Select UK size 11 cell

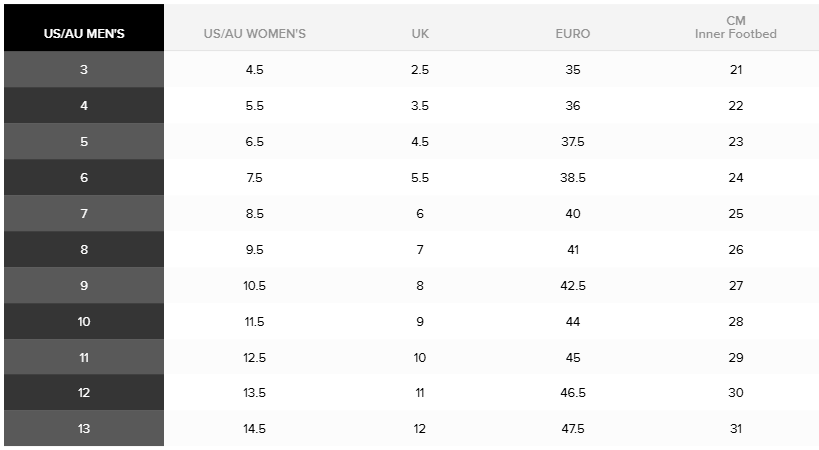[x=420, y=393]
